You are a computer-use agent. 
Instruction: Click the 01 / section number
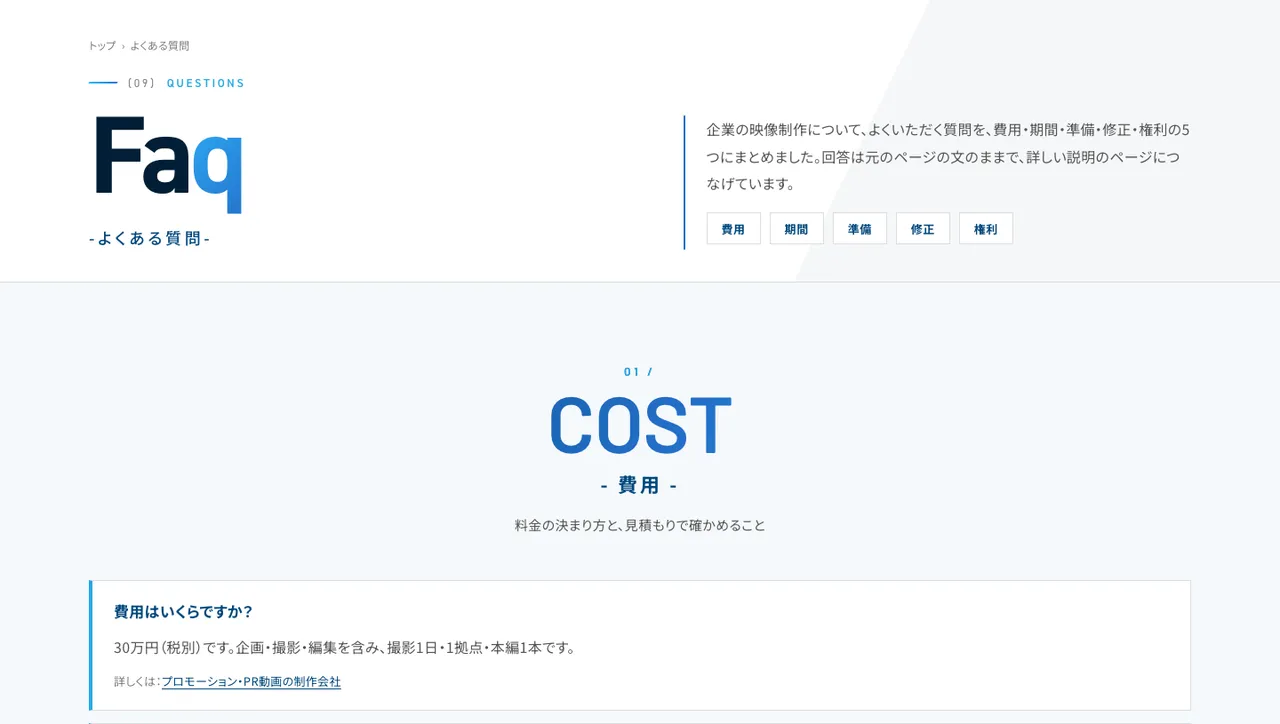pos(639,372)
